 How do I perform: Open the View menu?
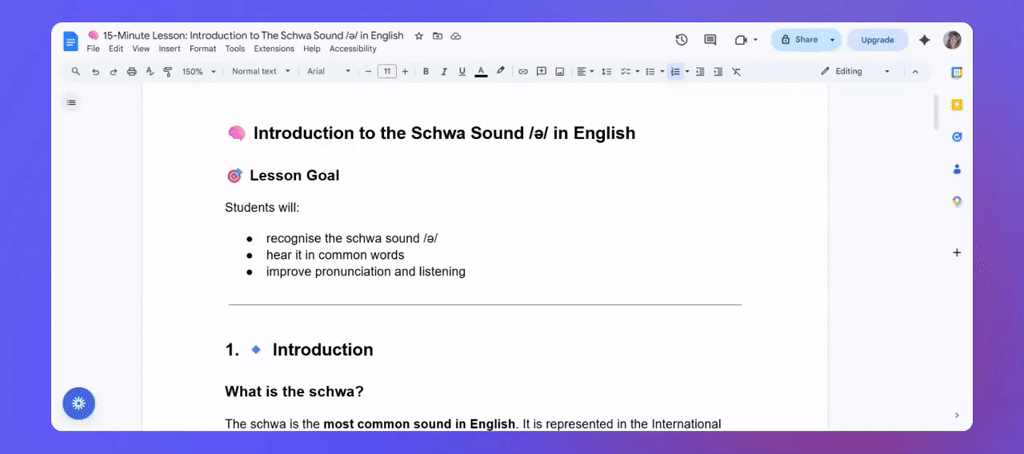141,49
